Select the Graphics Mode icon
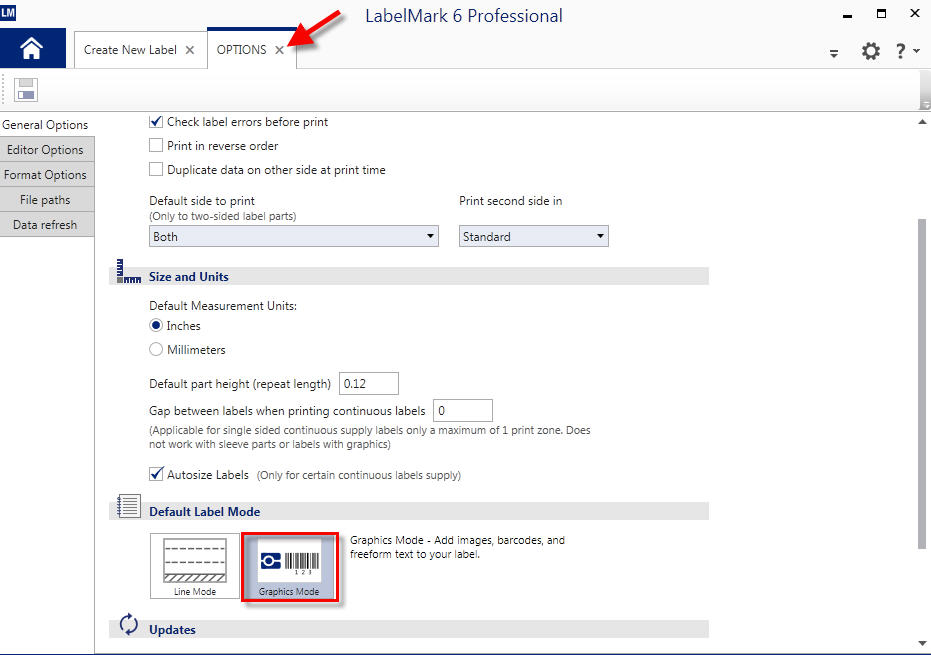The image size is (931, 655). point(289,567)
